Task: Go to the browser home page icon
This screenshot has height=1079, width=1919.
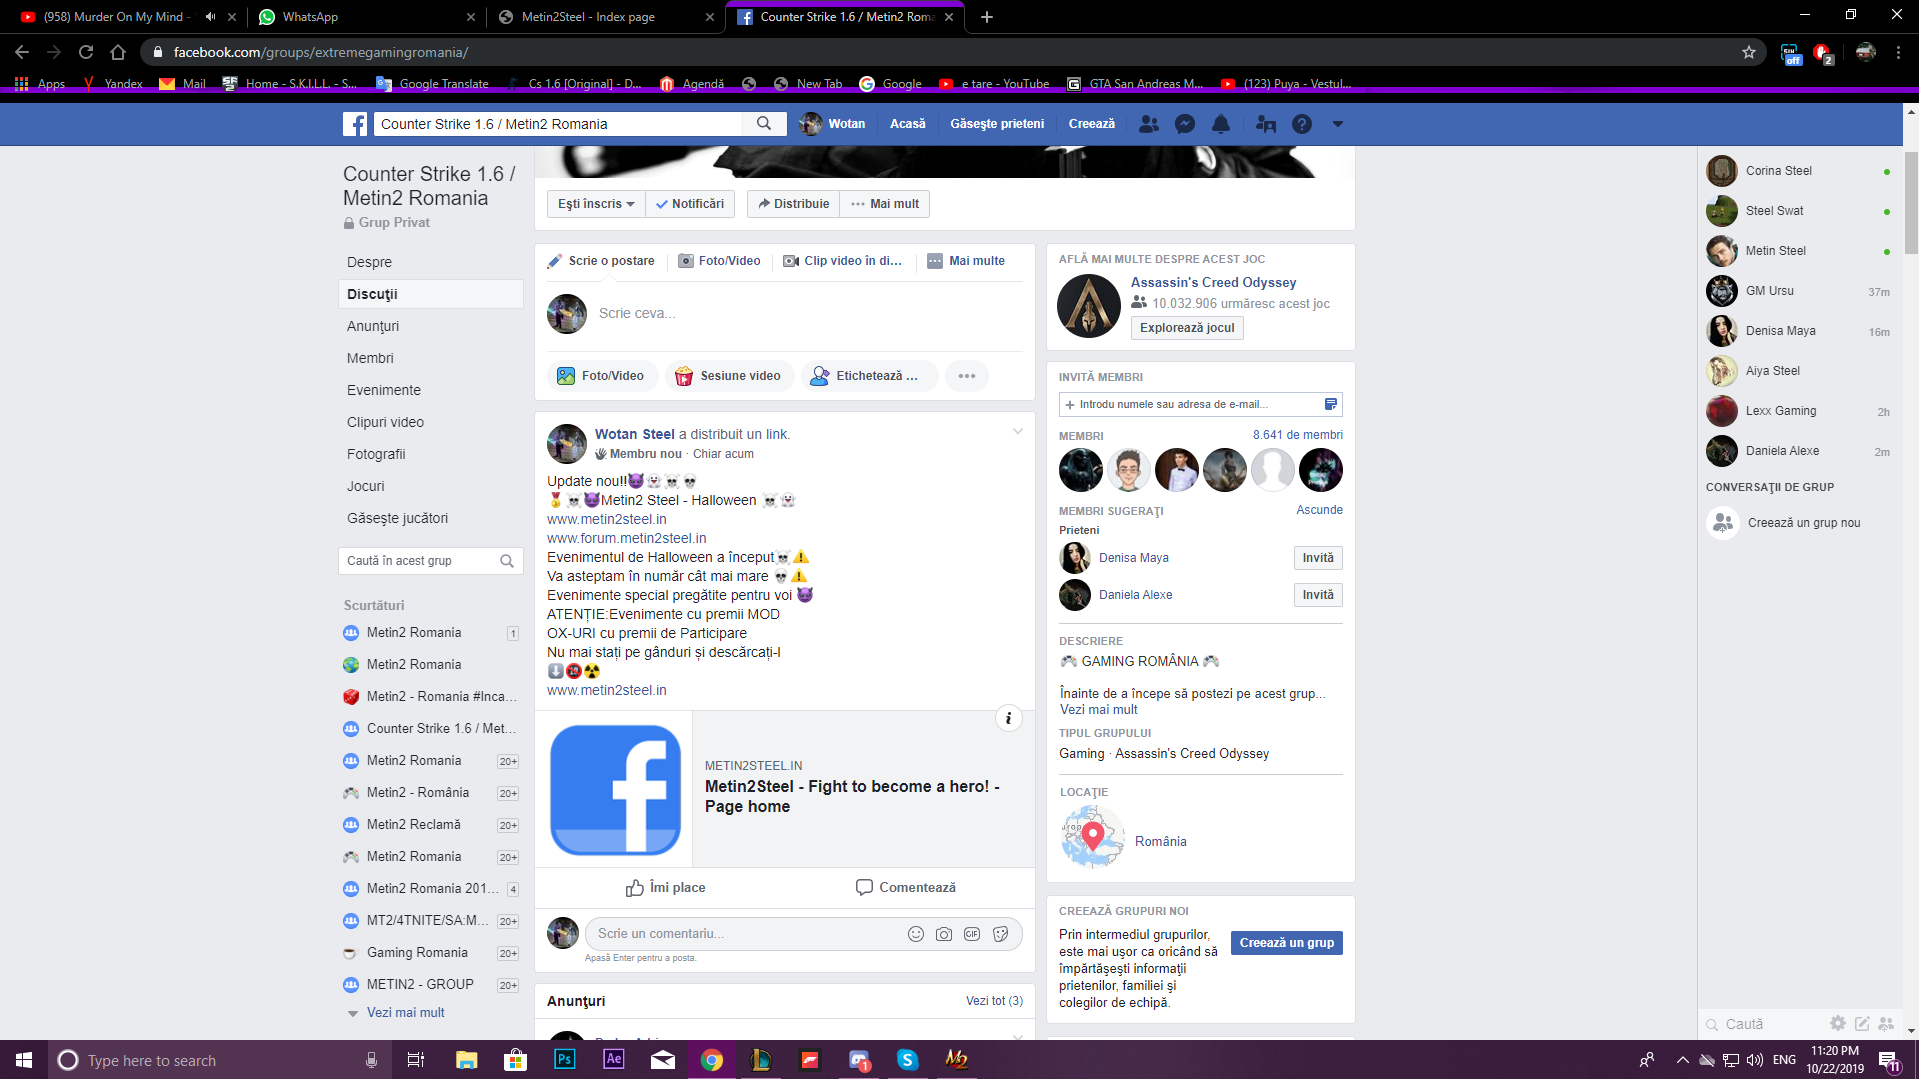Action: click(x=118, y=52)
